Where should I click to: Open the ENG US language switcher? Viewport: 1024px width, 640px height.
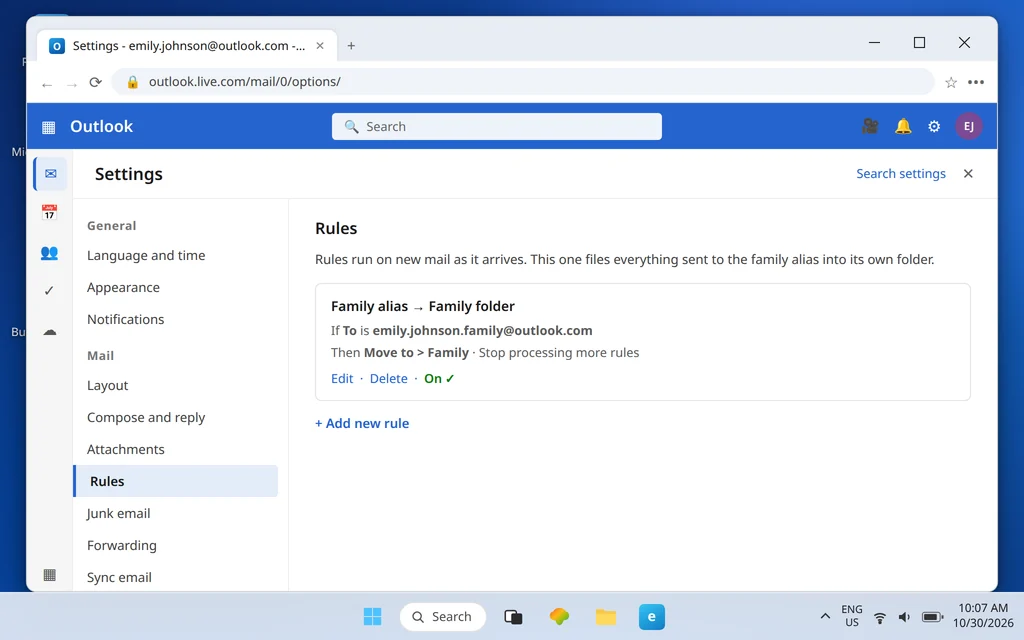(852, 616)
